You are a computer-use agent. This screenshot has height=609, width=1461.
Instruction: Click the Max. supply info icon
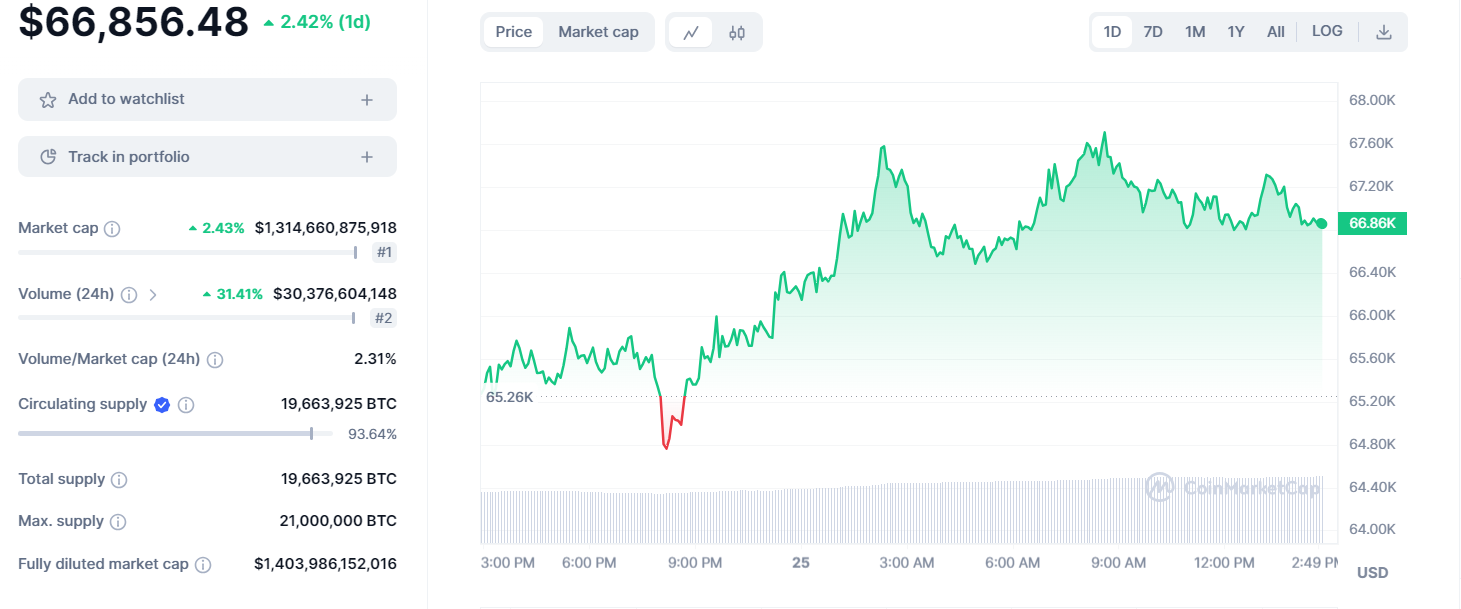(118, 522)
